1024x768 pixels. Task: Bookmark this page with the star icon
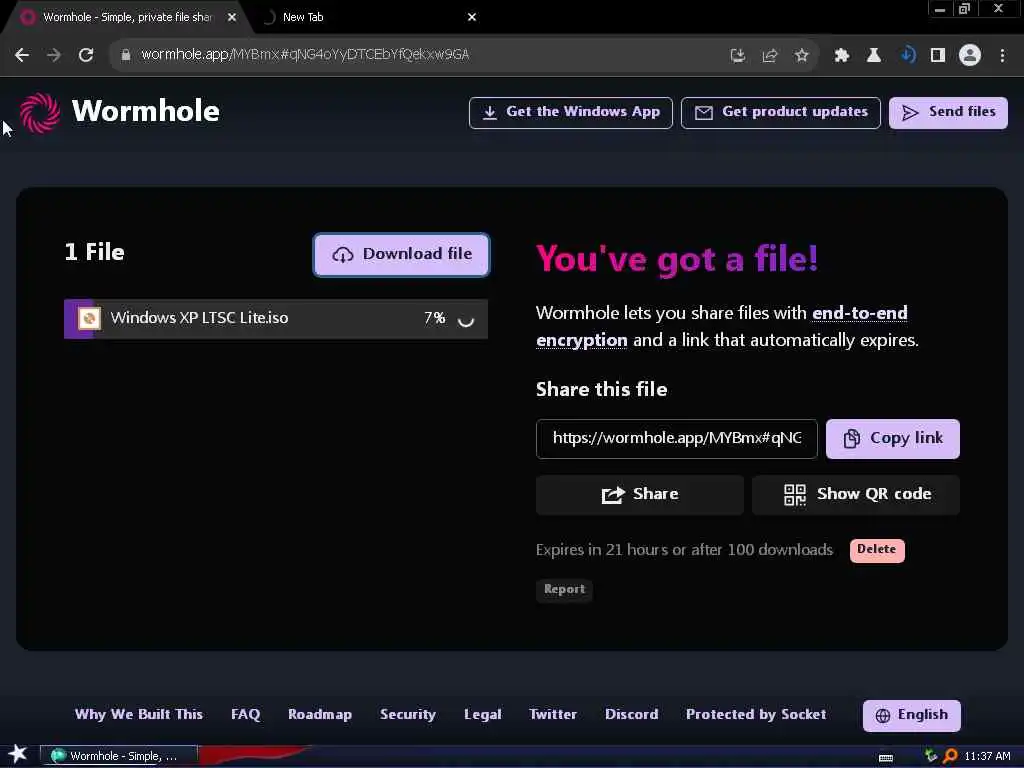(801, 56)
